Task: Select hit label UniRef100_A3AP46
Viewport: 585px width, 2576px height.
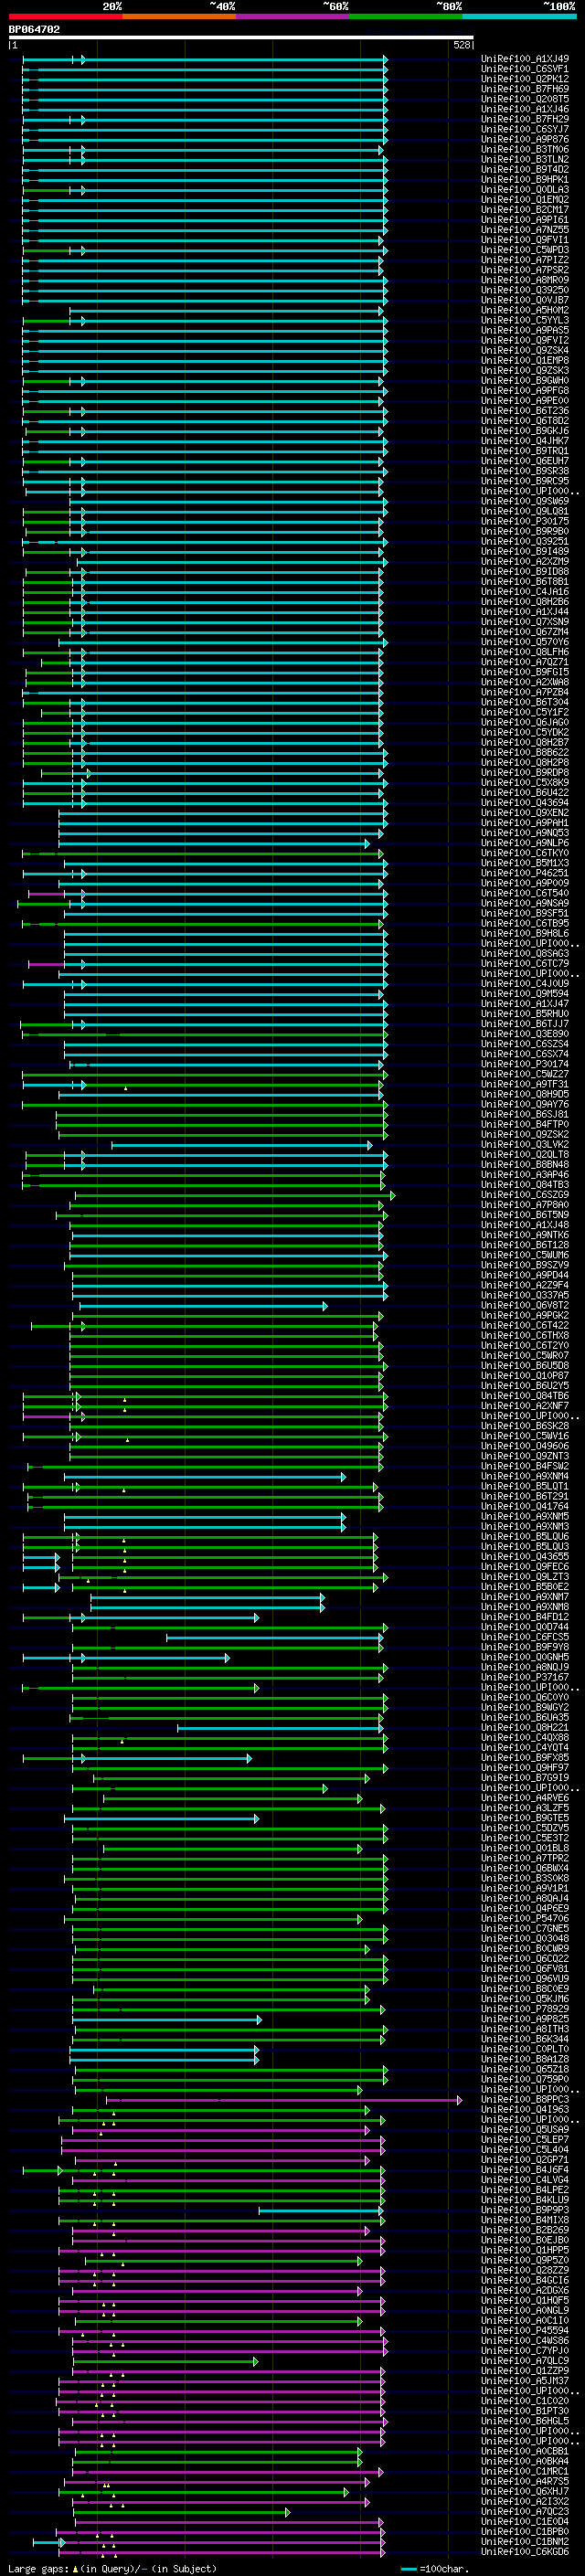Action: pos(525,1175)
